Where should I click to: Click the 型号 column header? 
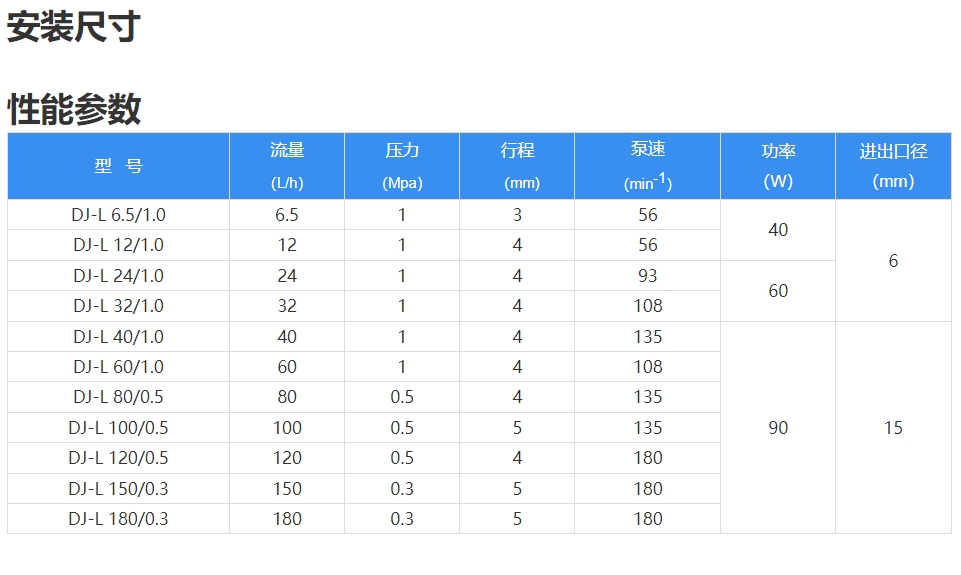click(x=118, y=166)
